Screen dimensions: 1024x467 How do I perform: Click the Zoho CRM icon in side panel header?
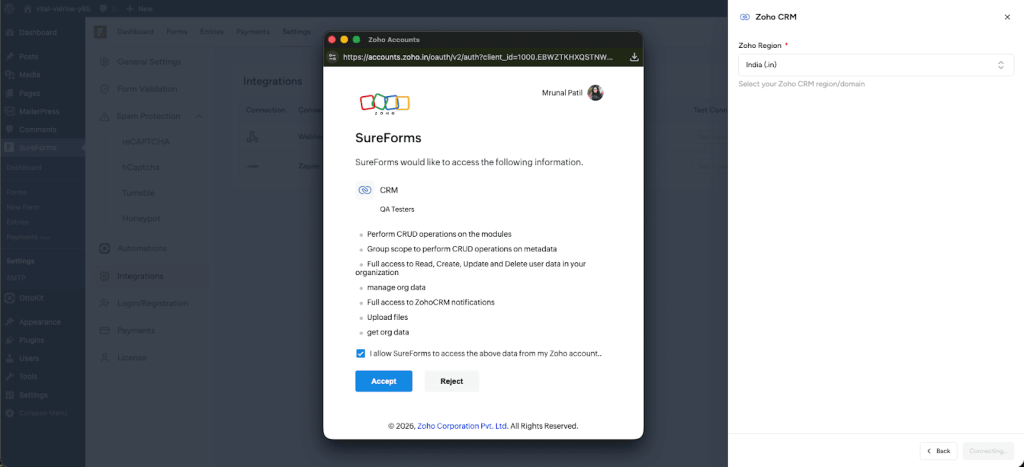(744, 17)
